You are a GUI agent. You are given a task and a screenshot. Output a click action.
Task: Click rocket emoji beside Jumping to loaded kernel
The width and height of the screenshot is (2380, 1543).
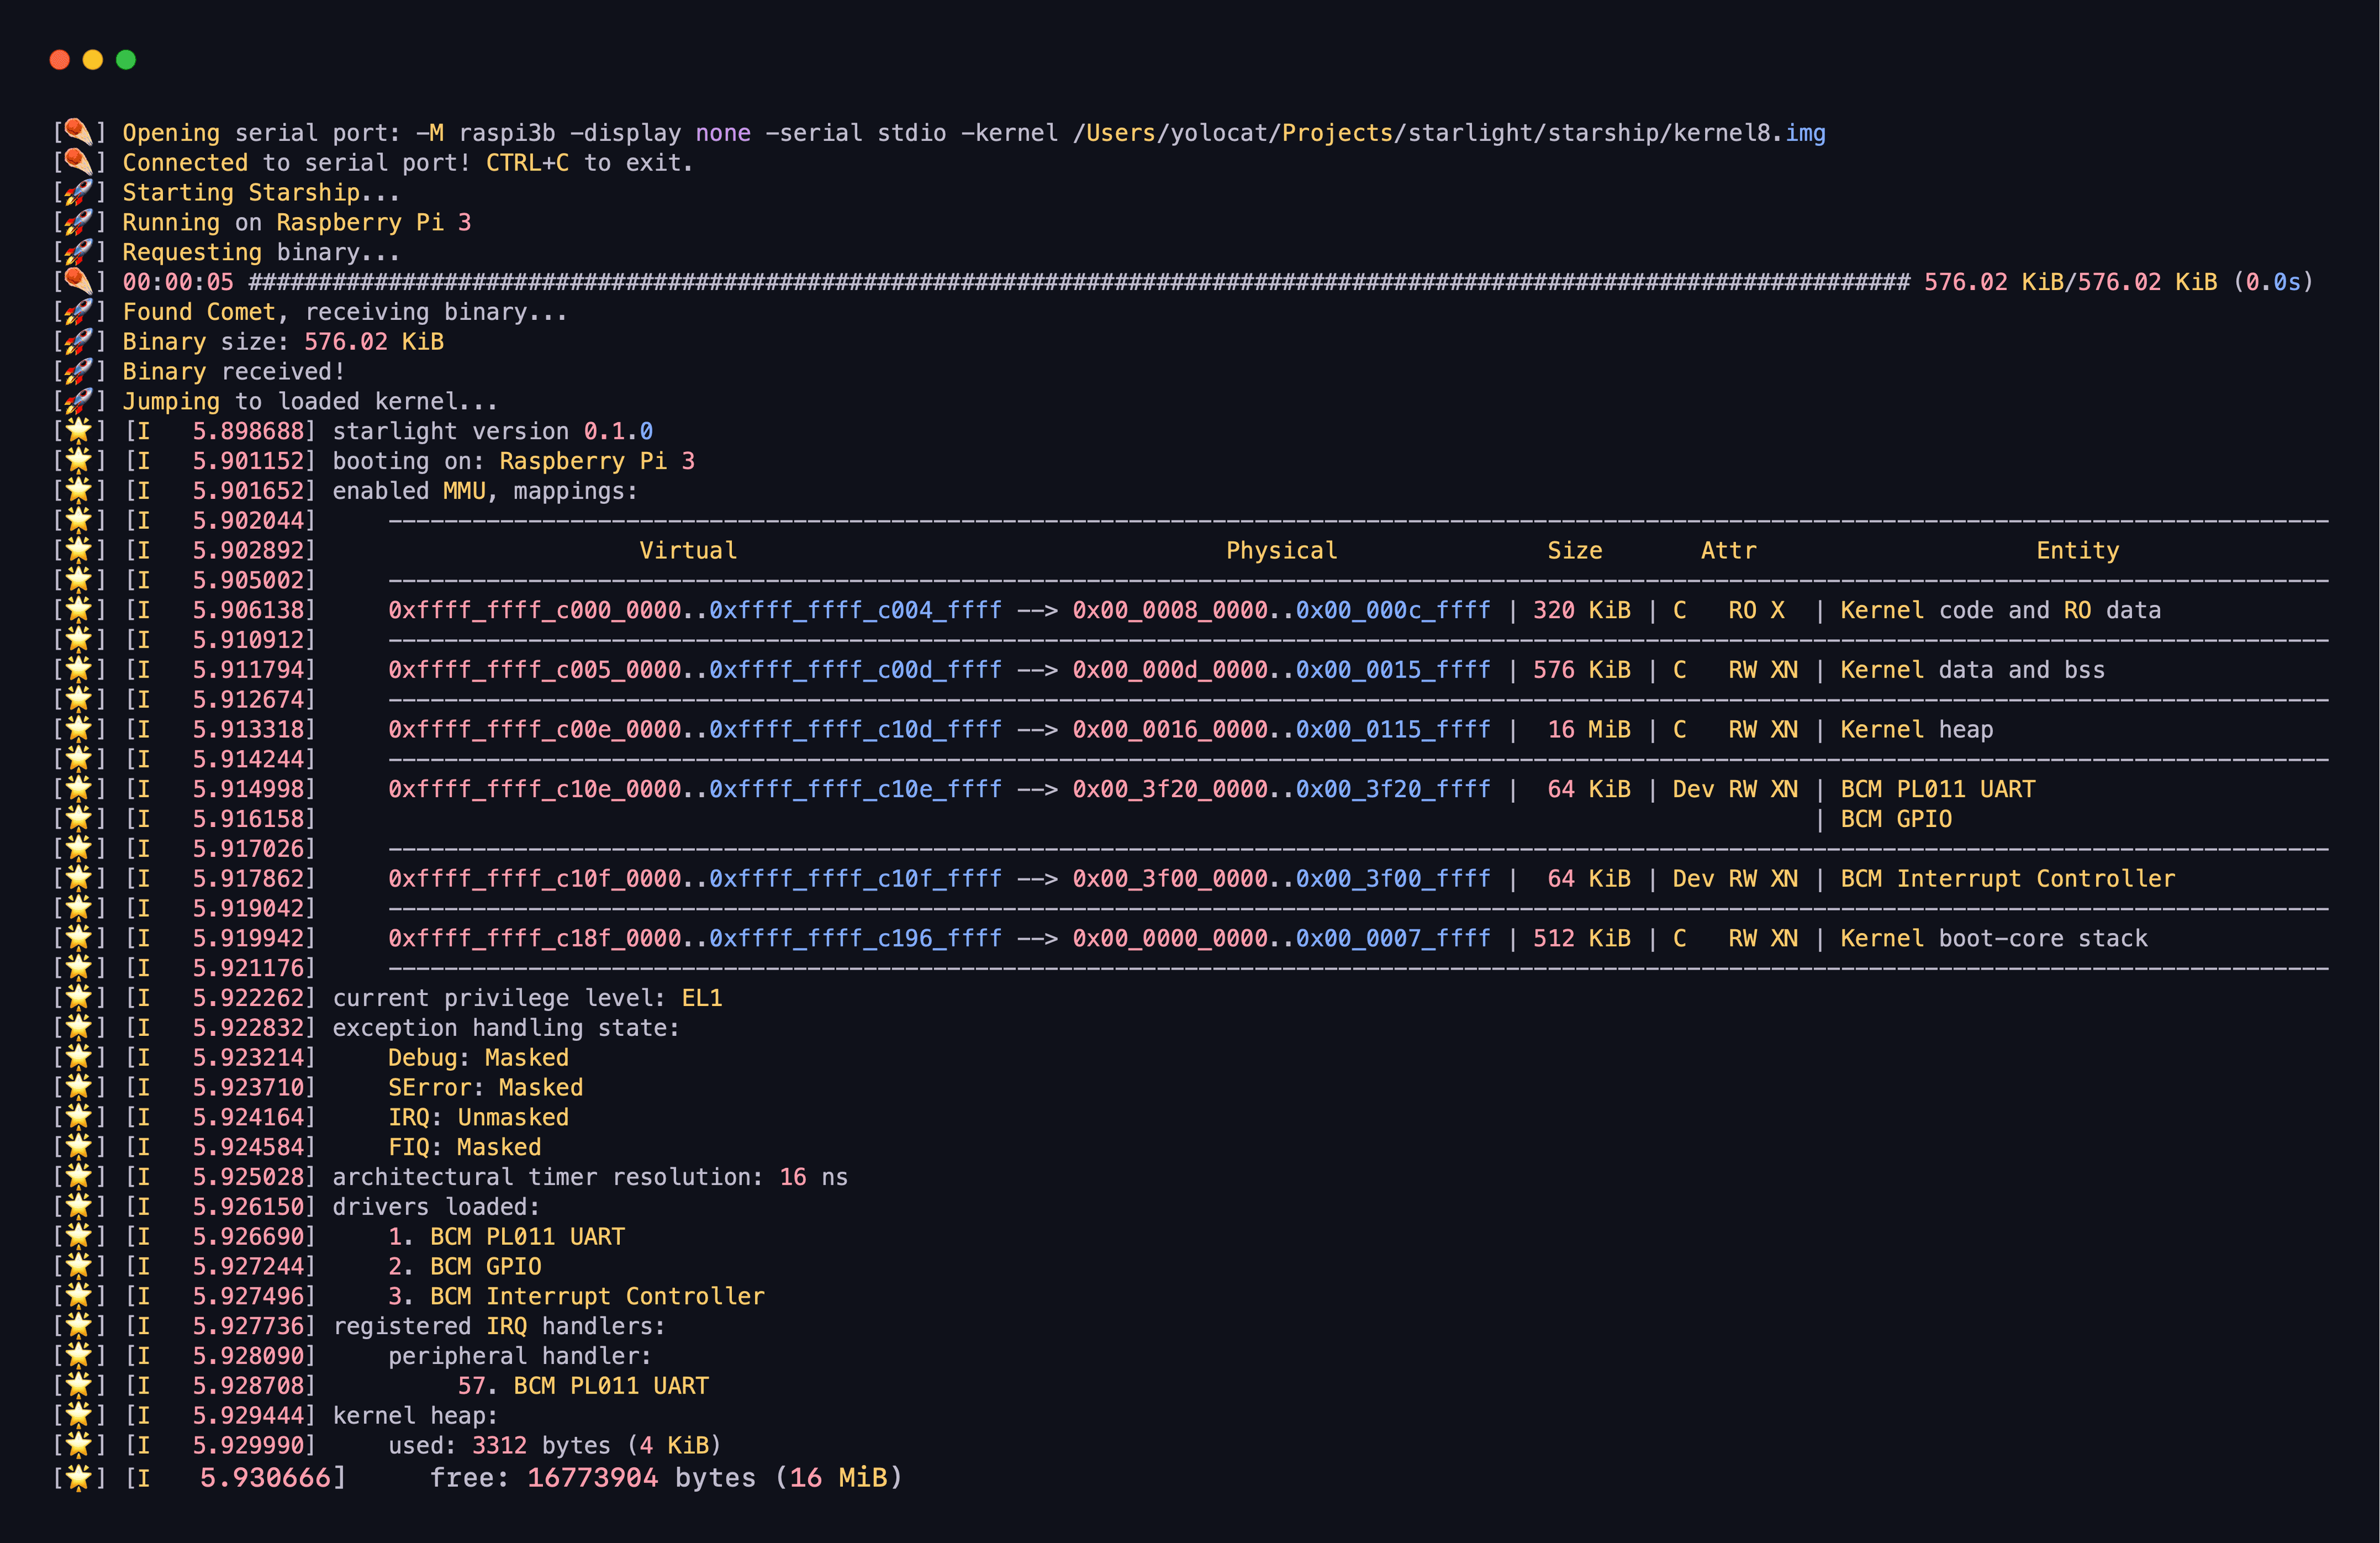78,401
